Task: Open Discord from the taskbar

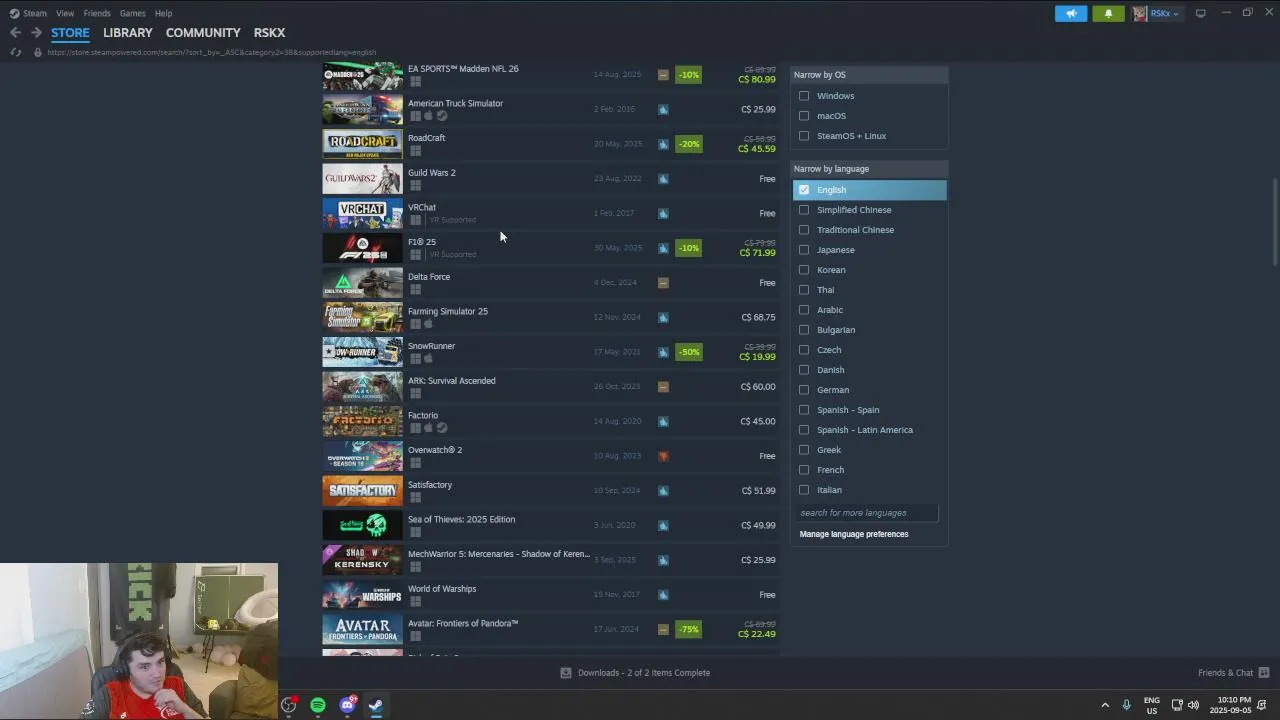Action: (347, 705)
